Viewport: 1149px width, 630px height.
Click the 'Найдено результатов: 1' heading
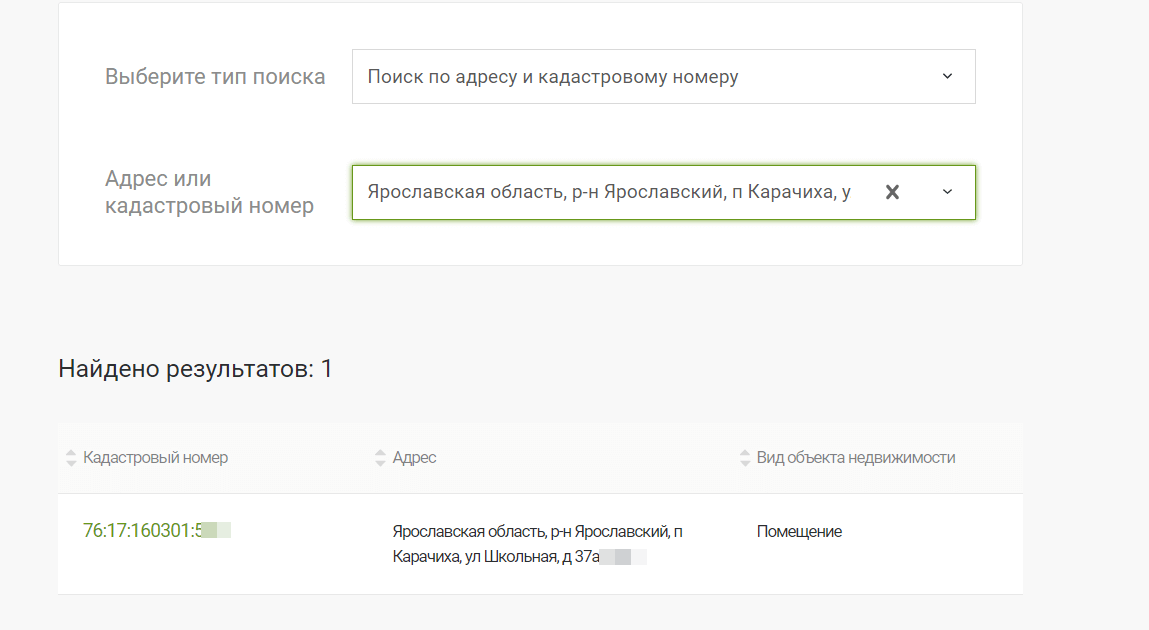point(196,369)
